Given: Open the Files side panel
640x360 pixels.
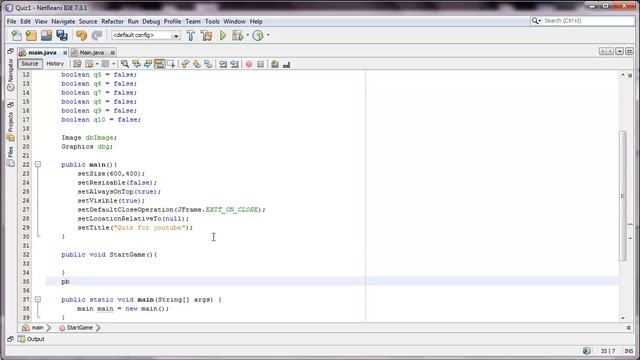Looking at the screenshot, I should click(x=11, y=157).
